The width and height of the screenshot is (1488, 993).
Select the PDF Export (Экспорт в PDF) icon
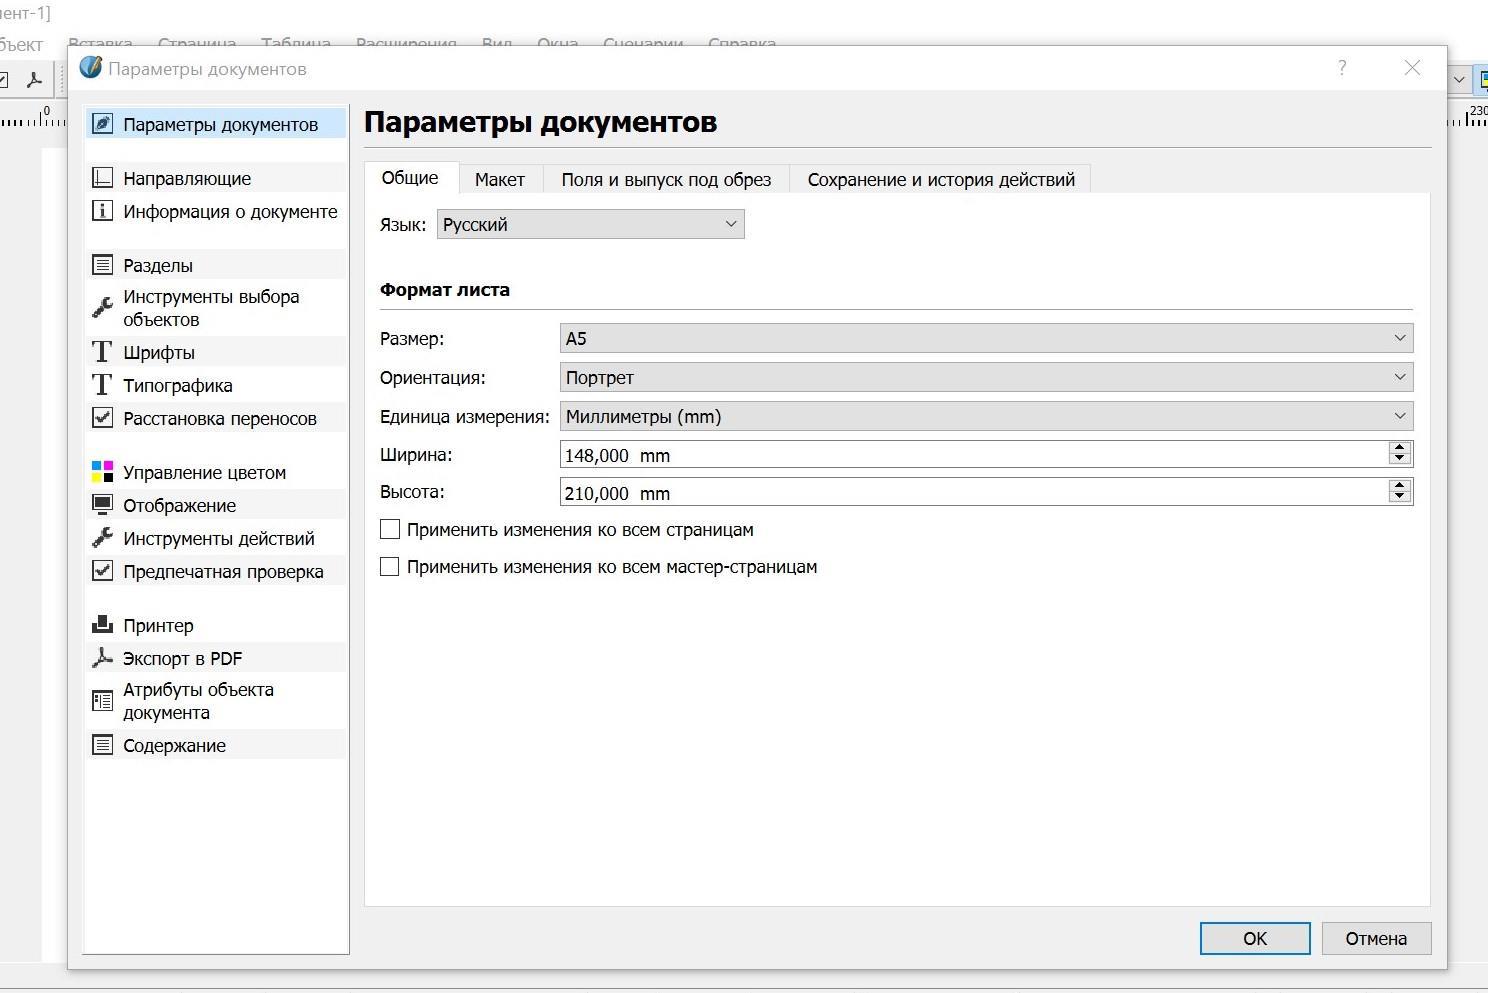(102, 658)
